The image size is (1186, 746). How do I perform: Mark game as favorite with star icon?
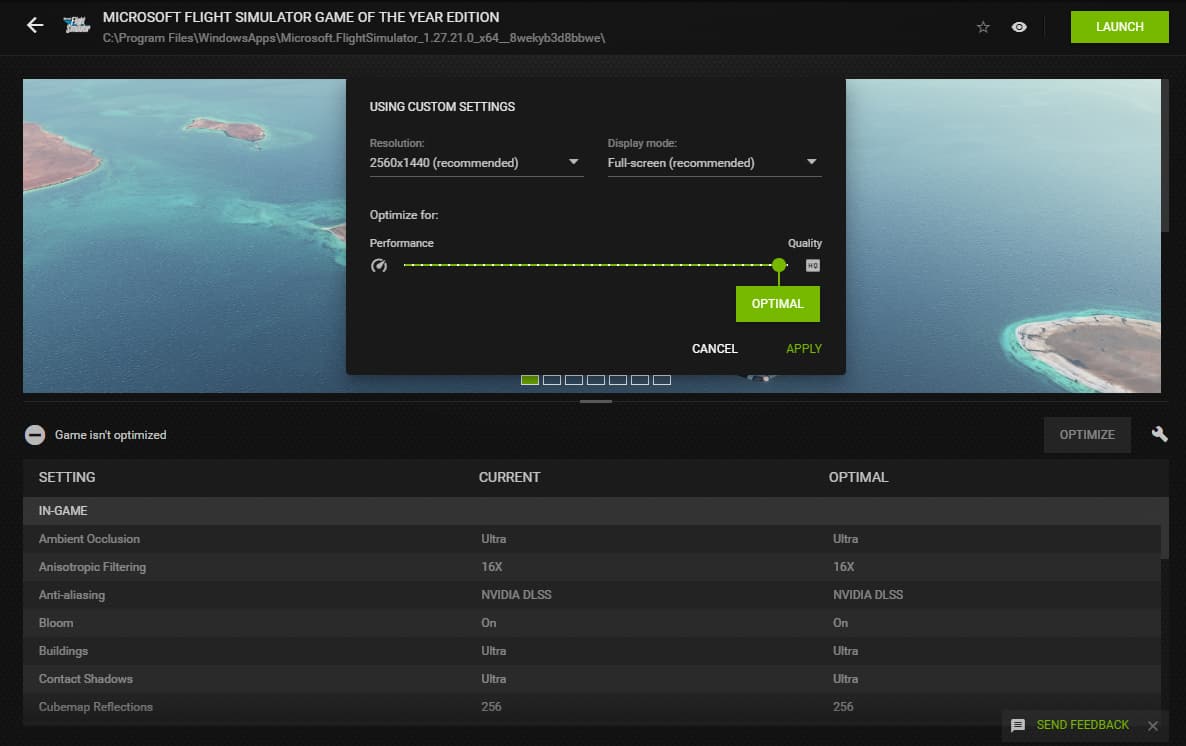(x=983, y=27)
